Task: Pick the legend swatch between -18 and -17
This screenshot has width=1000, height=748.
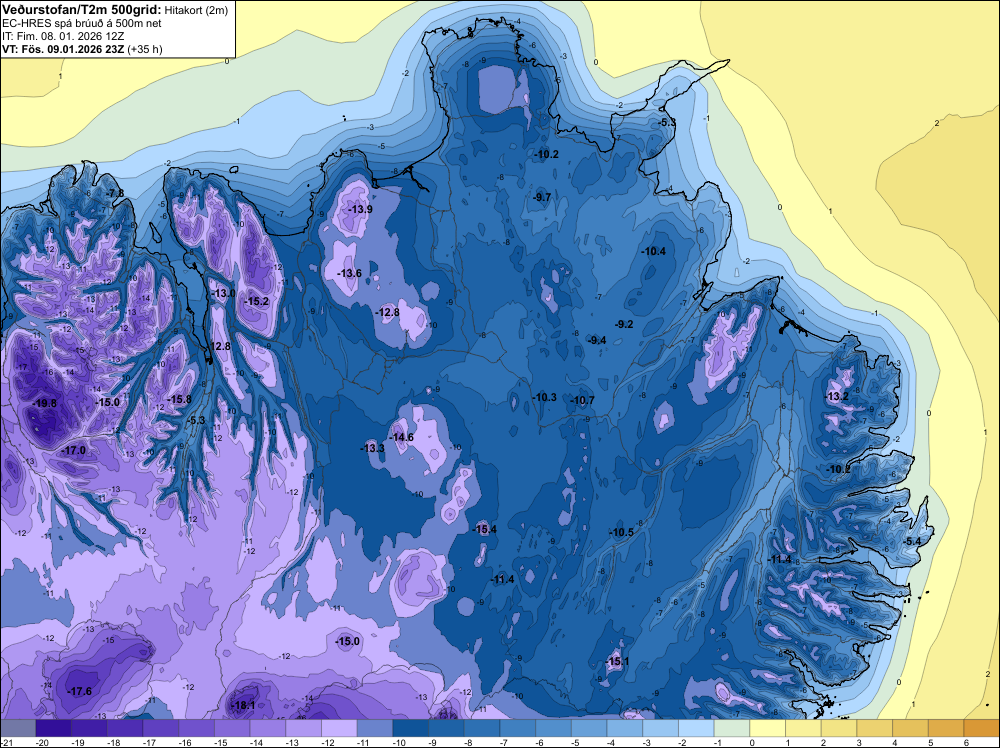Action: (125, 728)
